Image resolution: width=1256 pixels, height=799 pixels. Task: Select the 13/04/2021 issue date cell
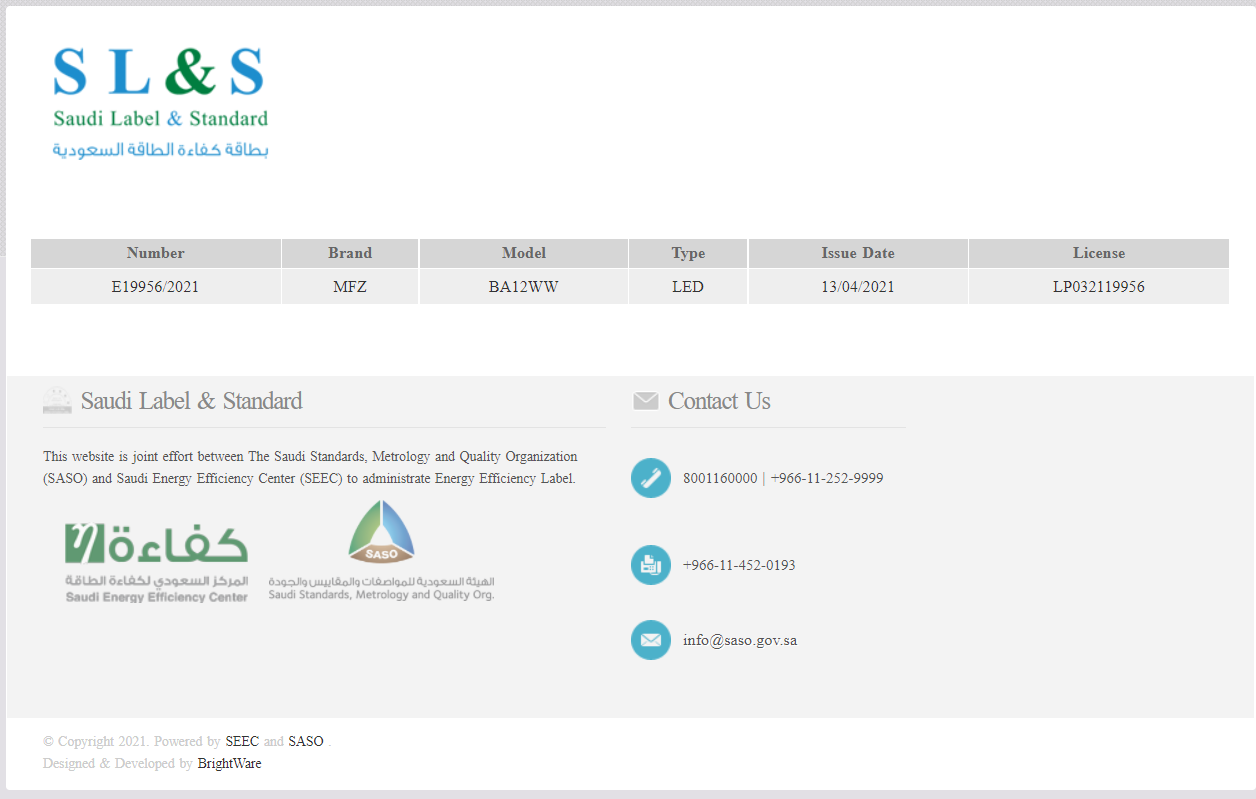point(858,287)
